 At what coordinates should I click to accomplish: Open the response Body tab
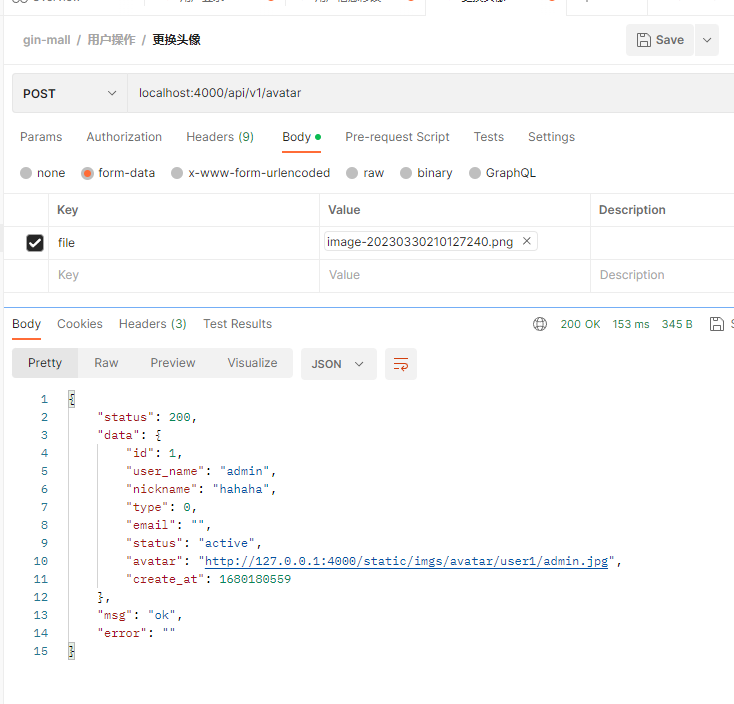point(27,324)
